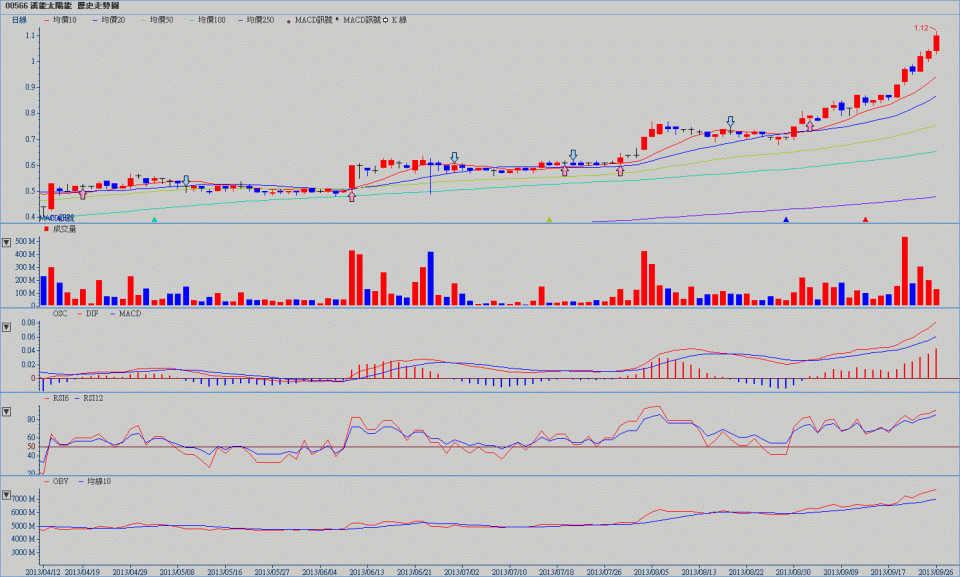The width and height of the screenshot is (960, 577).
Task: Toggle the K 線 candlestick legend entry
Action: (x=399, y=19)
